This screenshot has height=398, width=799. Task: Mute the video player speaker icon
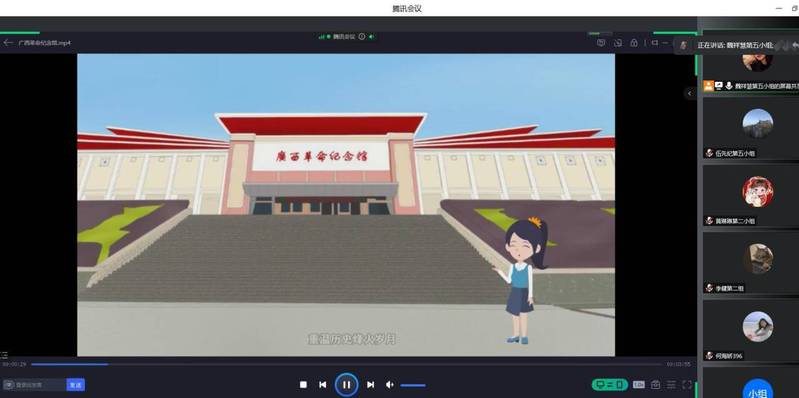(x=390, y=385)
